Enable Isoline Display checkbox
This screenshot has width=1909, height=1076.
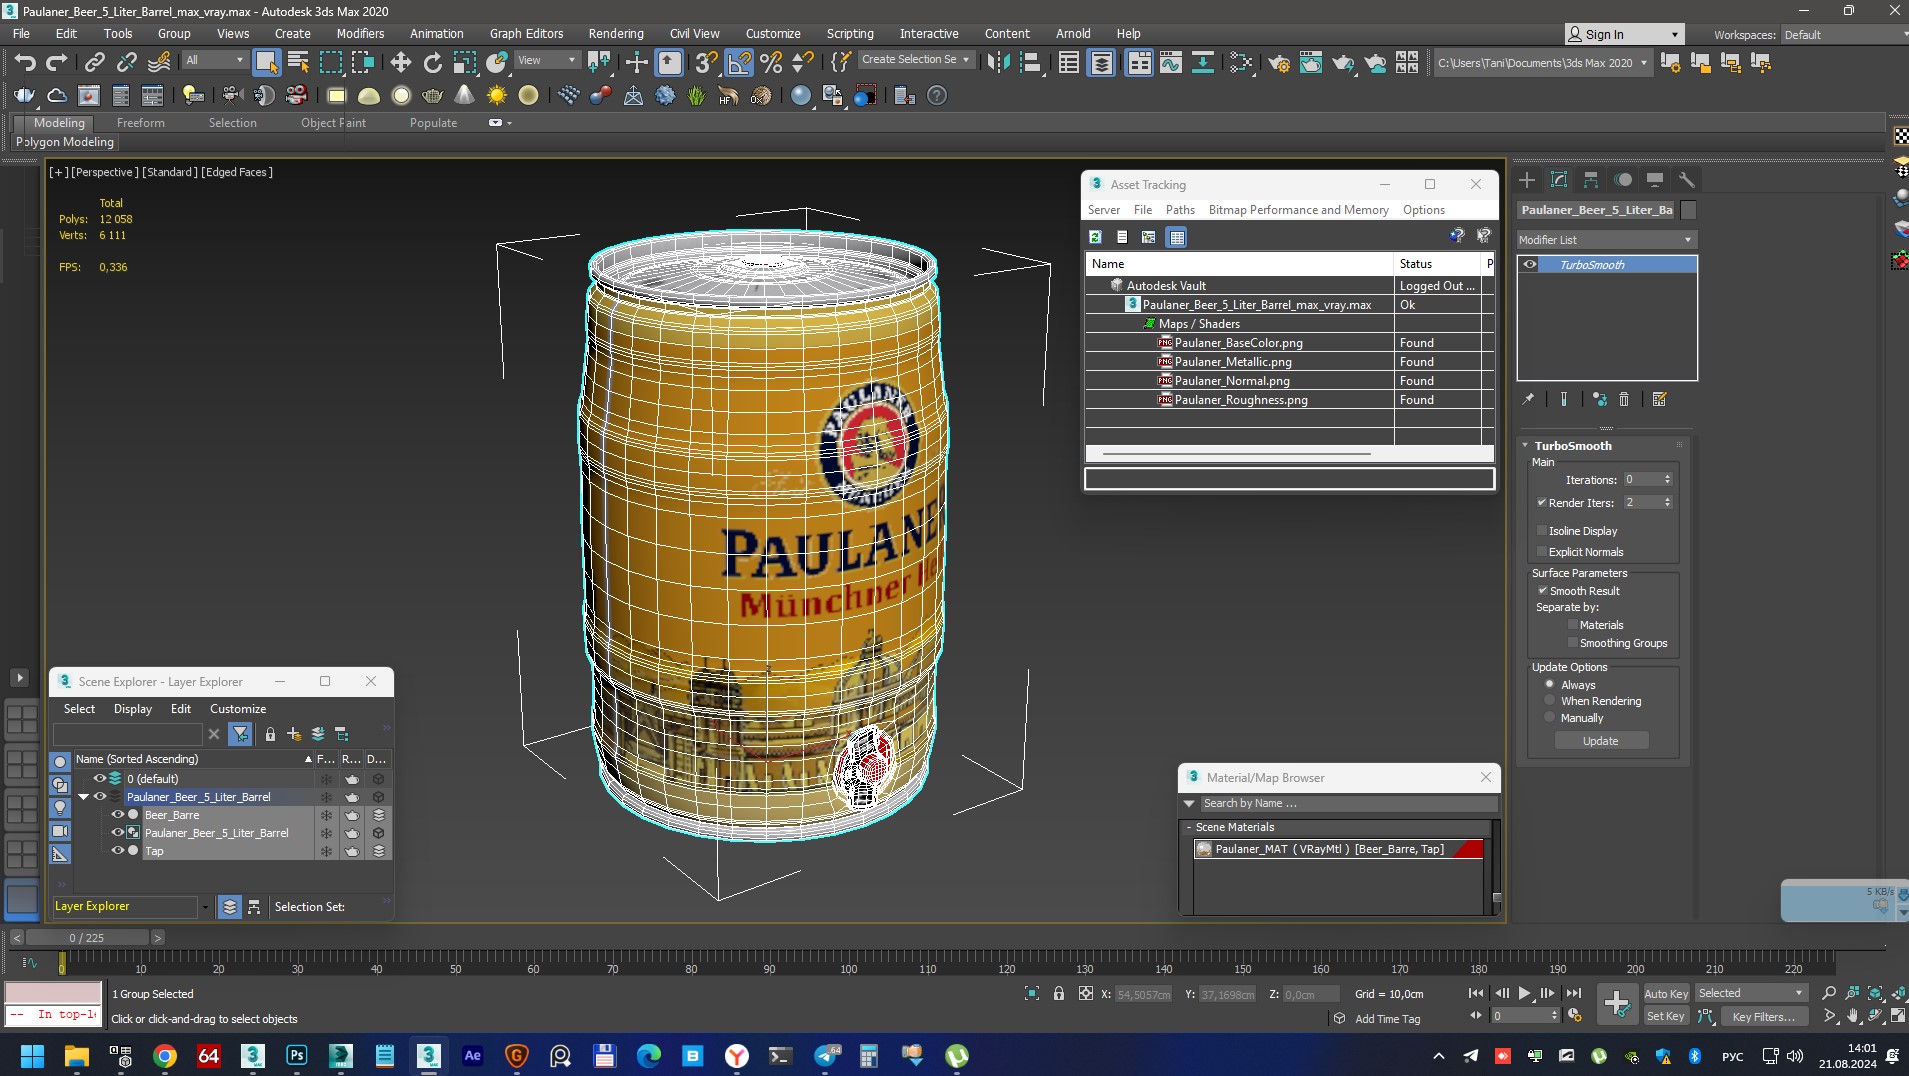pyautogui.click(x=1542, y=530)
